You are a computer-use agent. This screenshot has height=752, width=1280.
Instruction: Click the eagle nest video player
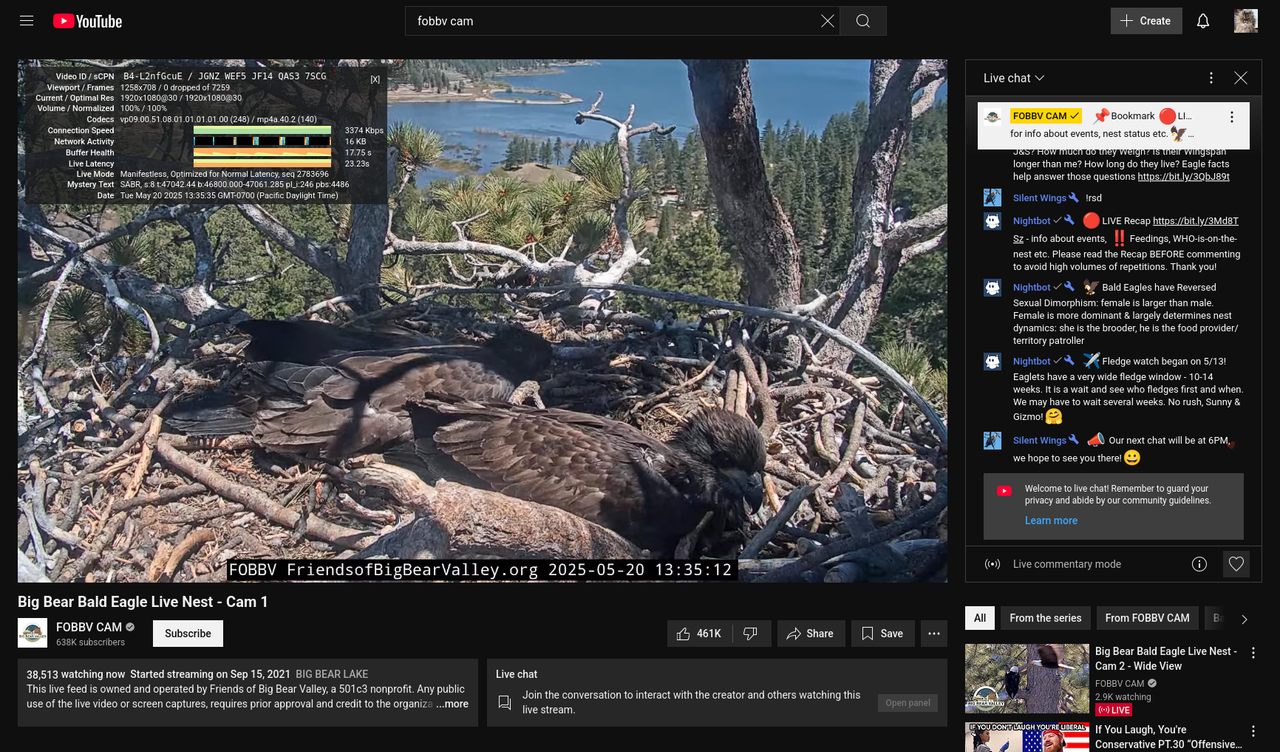click(482, 320)
